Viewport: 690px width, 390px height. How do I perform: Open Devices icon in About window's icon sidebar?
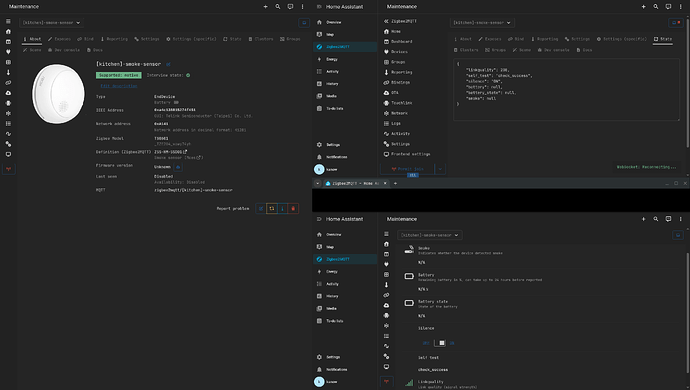[x=8, y=52]
